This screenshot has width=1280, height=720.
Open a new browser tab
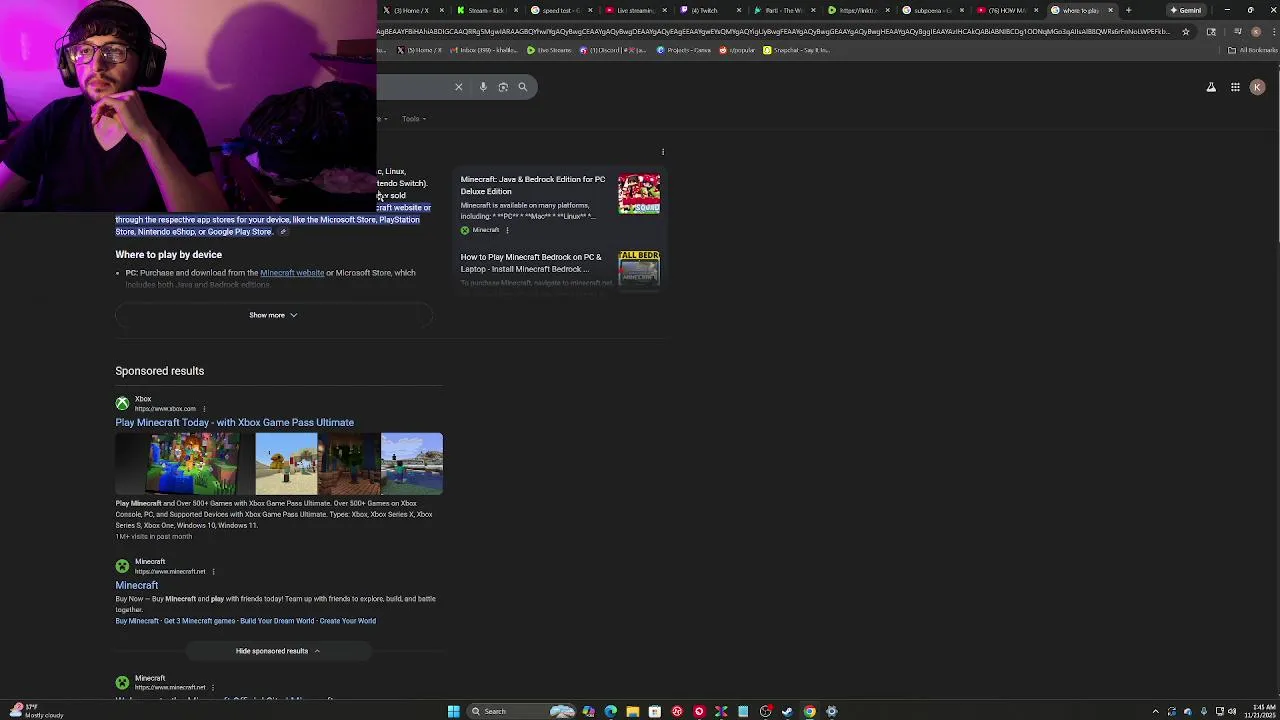pos(1128,10)
